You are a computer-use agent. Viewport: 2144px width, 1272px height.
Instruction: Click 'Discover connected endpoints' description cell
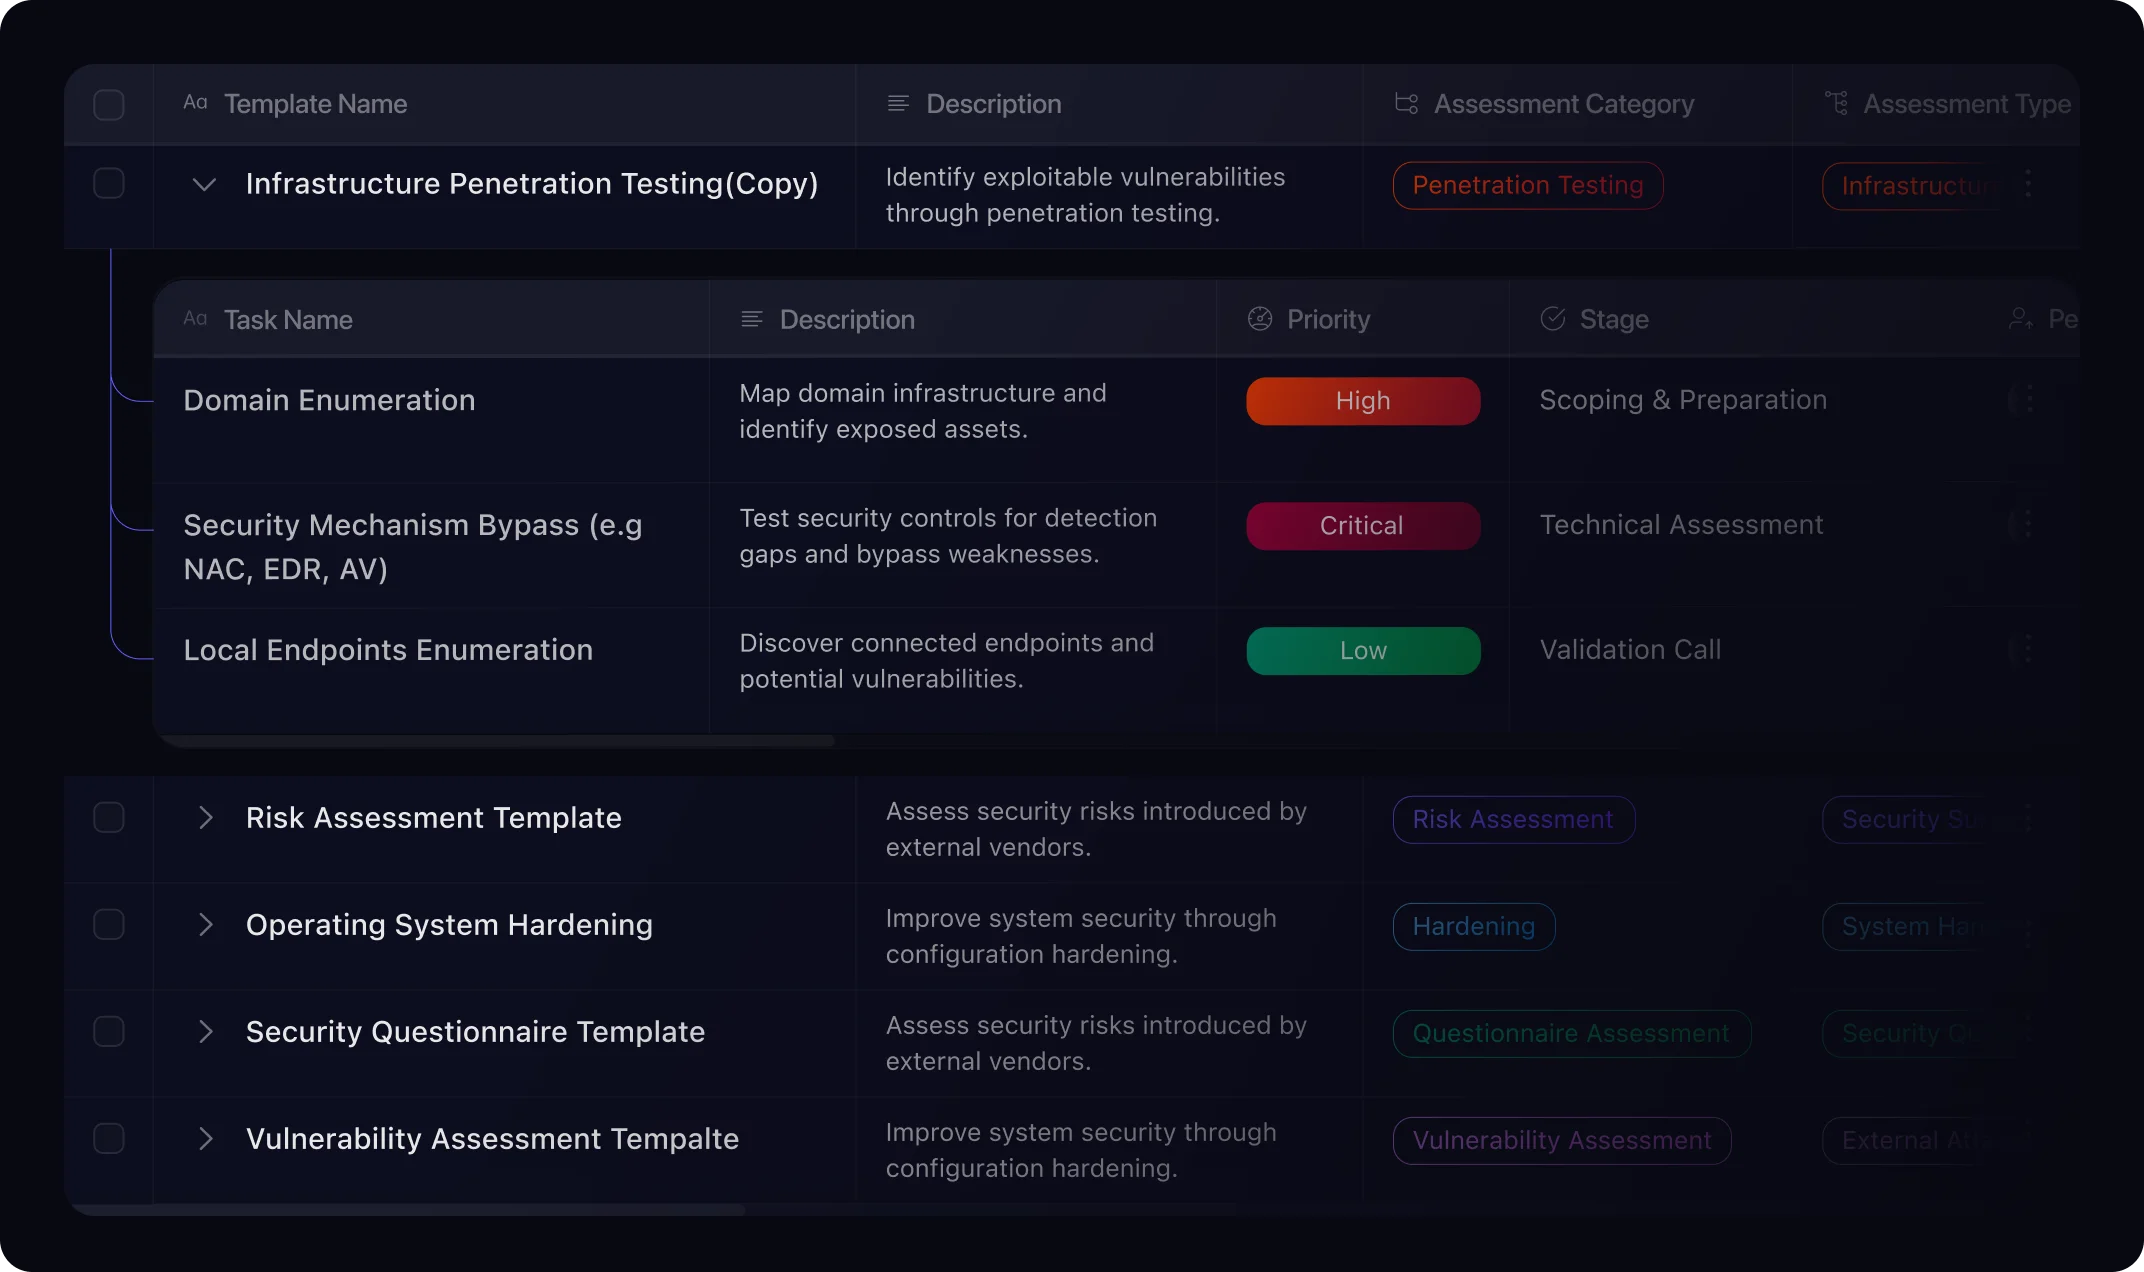(946, 661)
